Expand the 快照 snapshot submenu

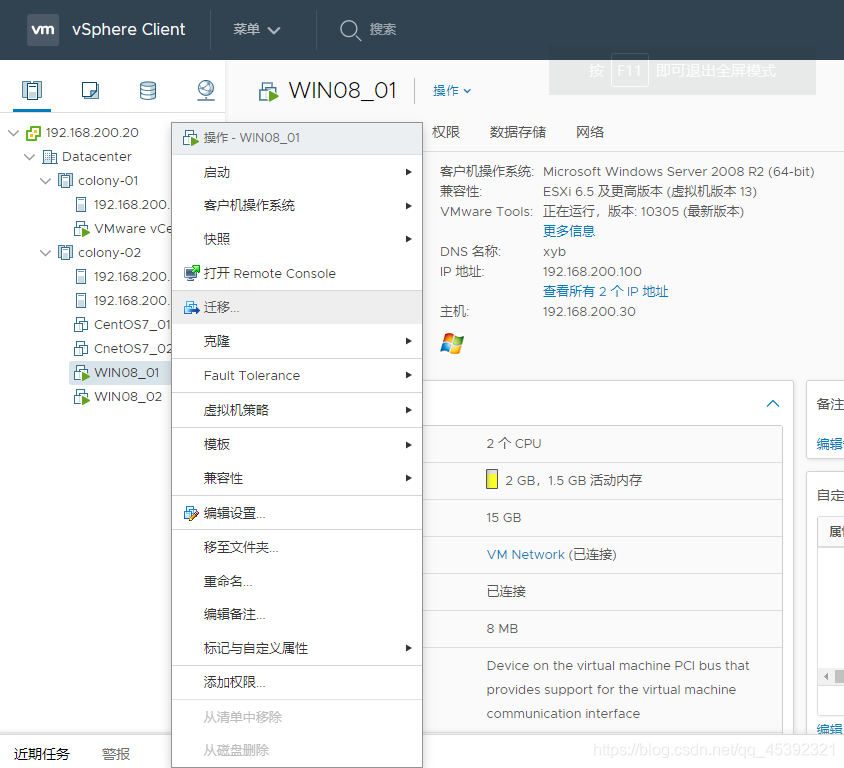coord(297,239)
